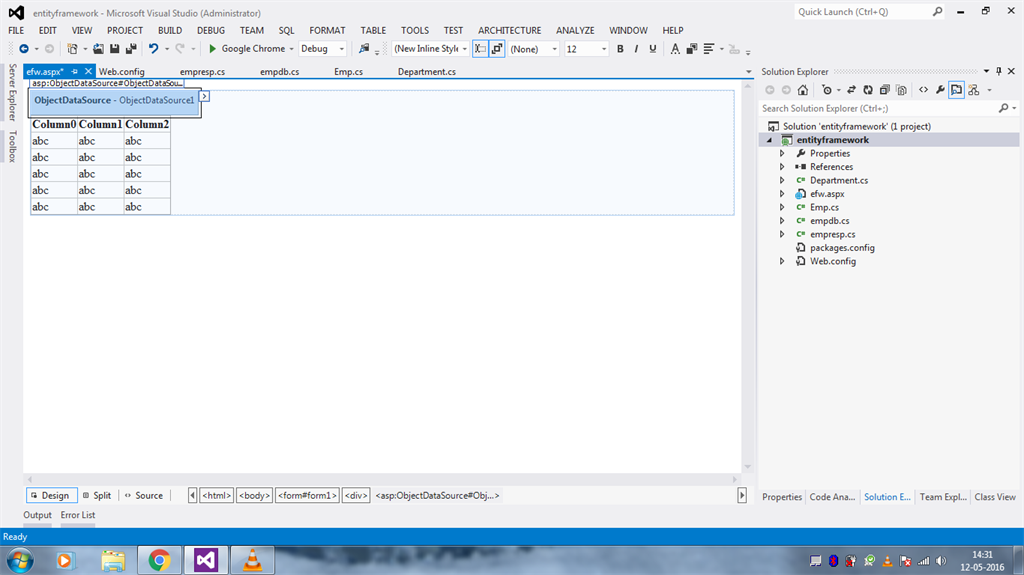Switch to the Department.cs tab
This screenshot has height=575, width=1024.
(x=426, y=72)
